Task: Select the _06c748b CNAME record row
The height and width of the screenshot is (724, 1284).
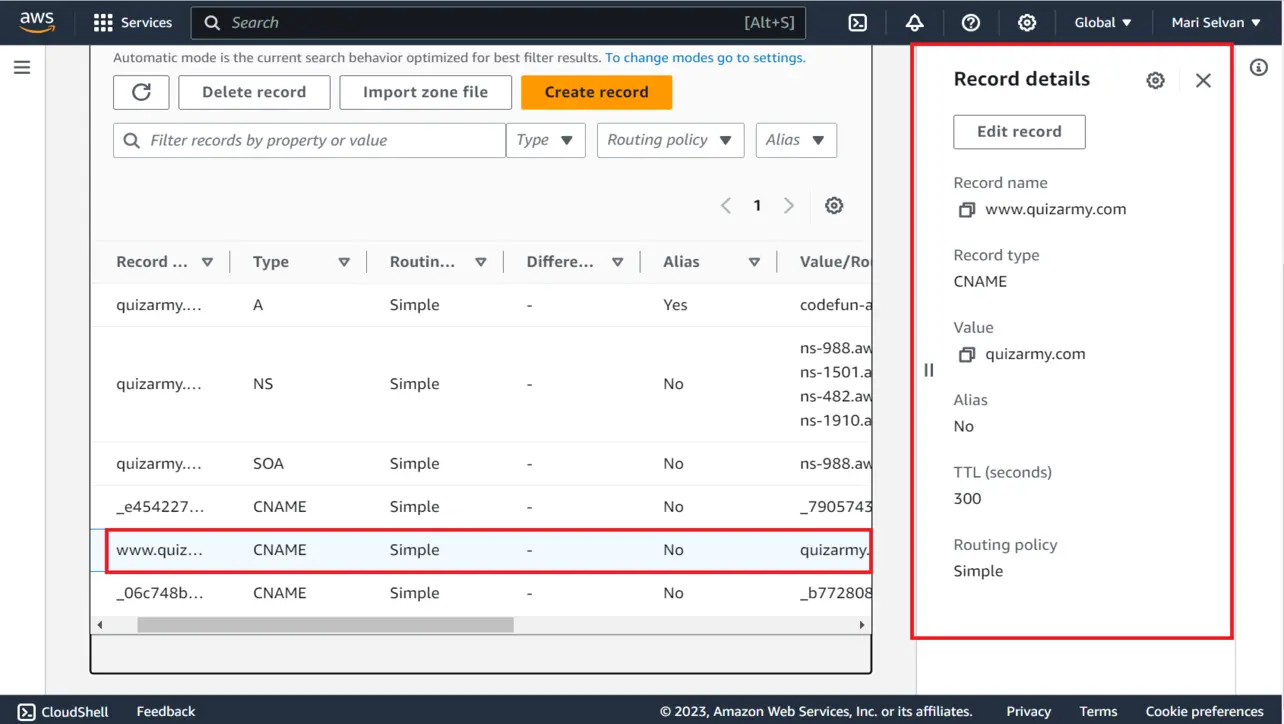Action: click(481, 593)
